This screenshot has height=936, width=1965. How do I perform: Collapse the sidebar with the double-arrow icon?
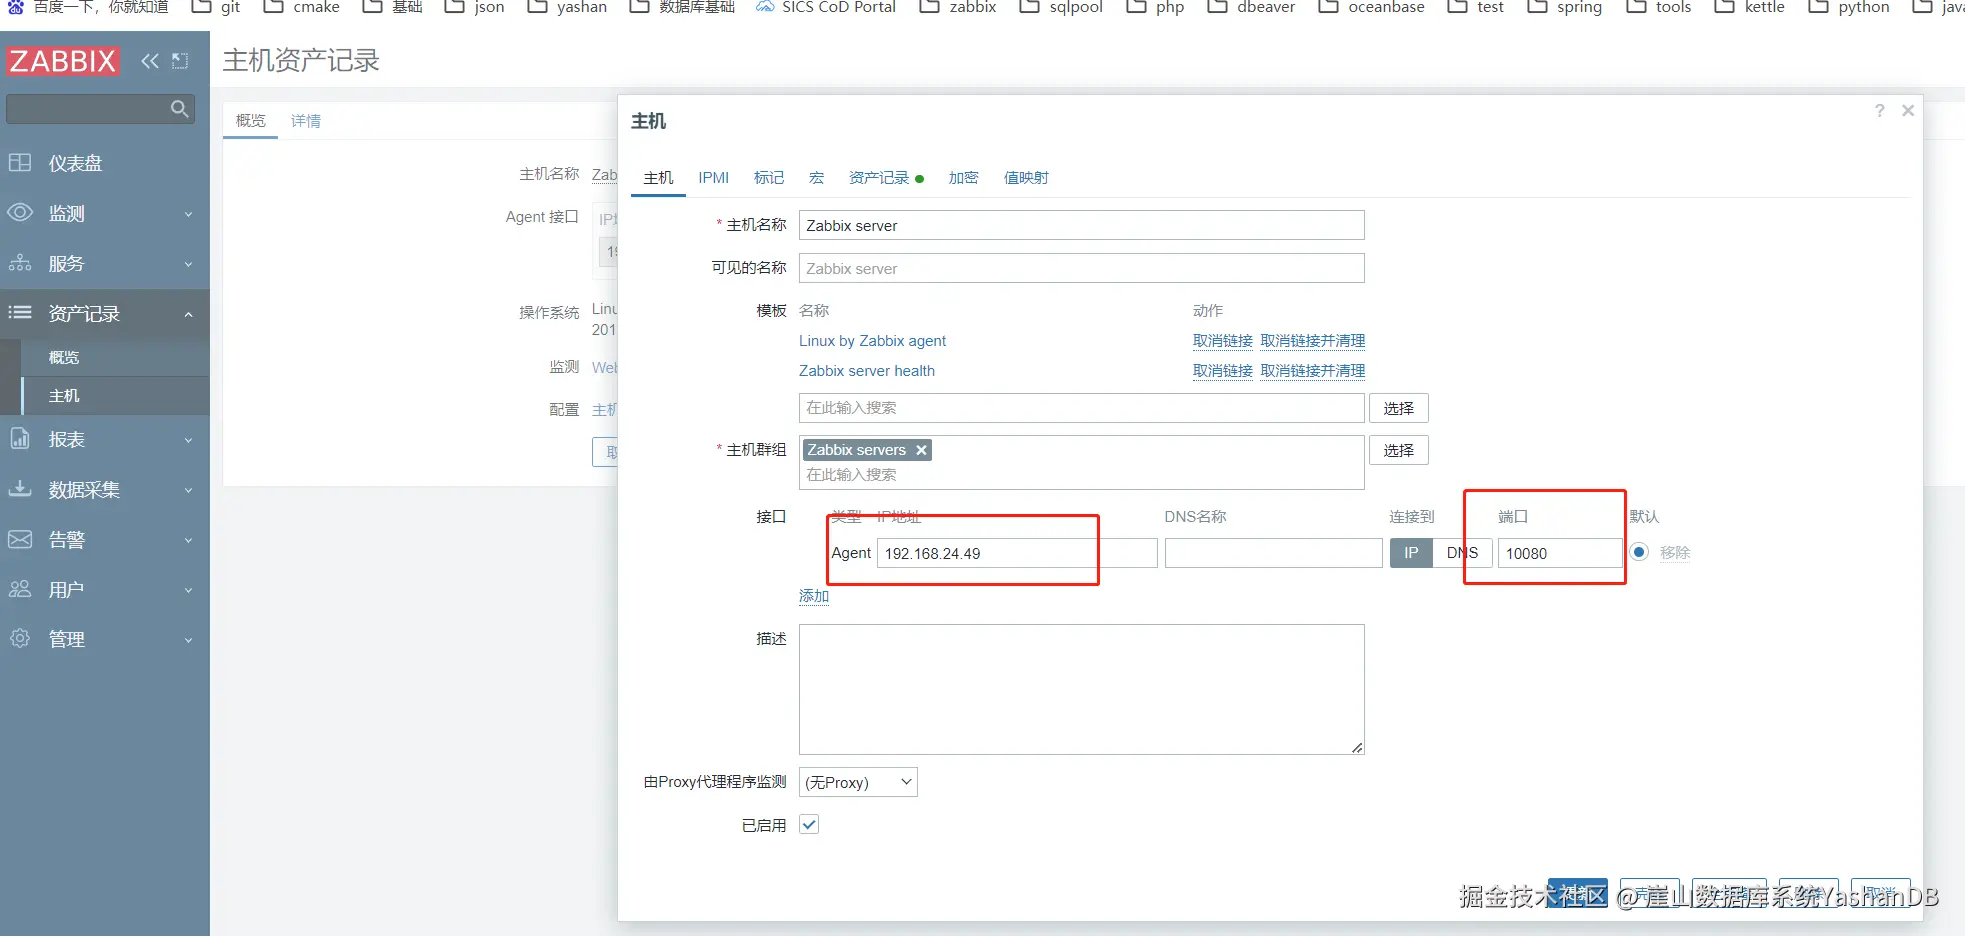(x=150, y=61)
